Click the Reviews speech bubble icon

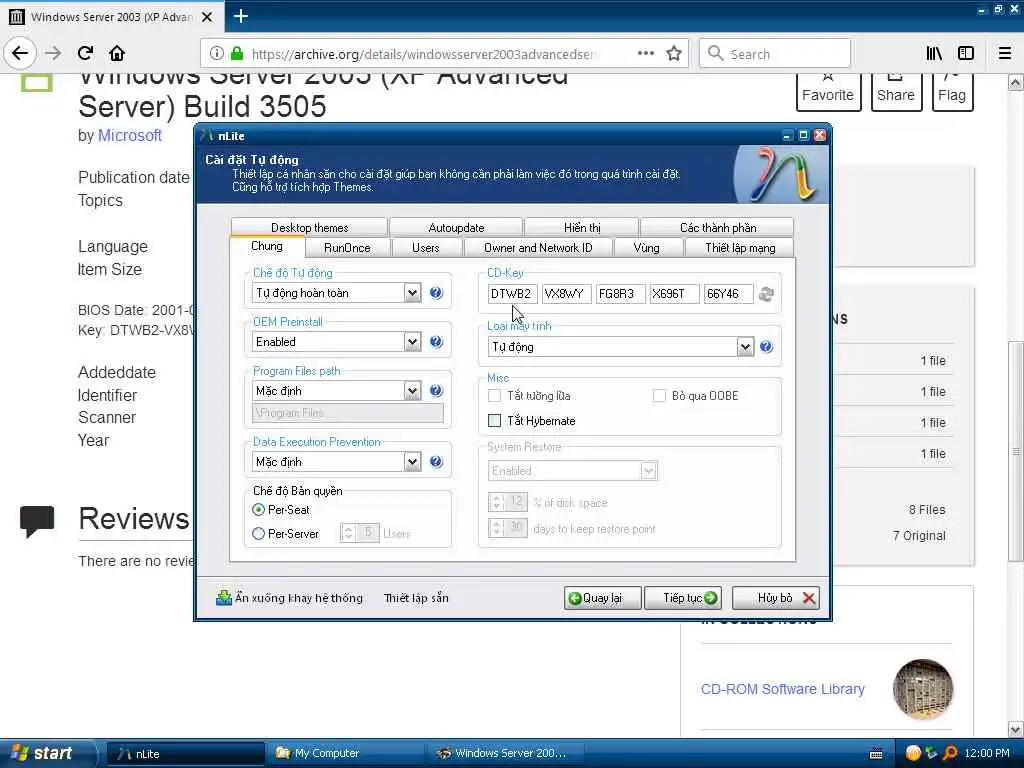tap(37, 521)
